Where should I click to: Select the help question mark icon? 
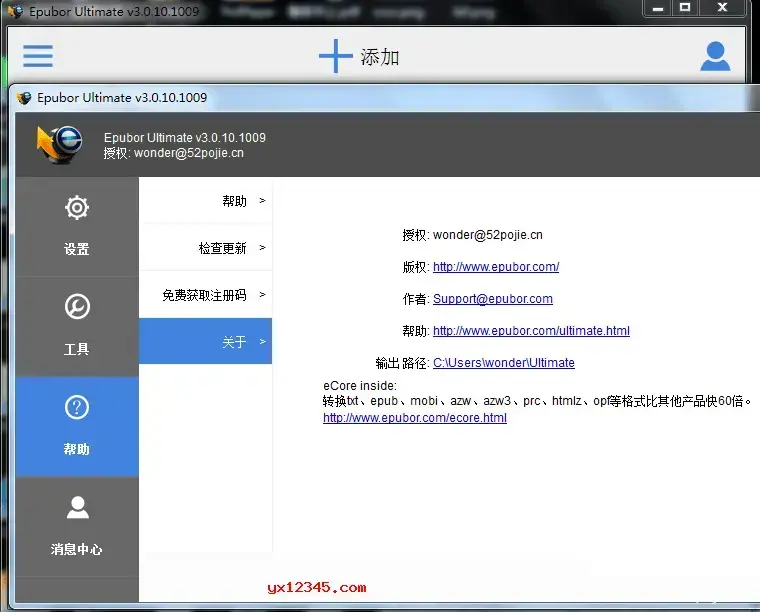point(77,407)
